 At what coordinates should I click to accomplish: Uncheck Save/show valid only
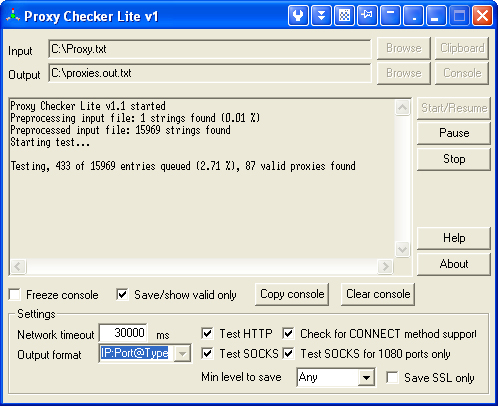click(122, 295)
